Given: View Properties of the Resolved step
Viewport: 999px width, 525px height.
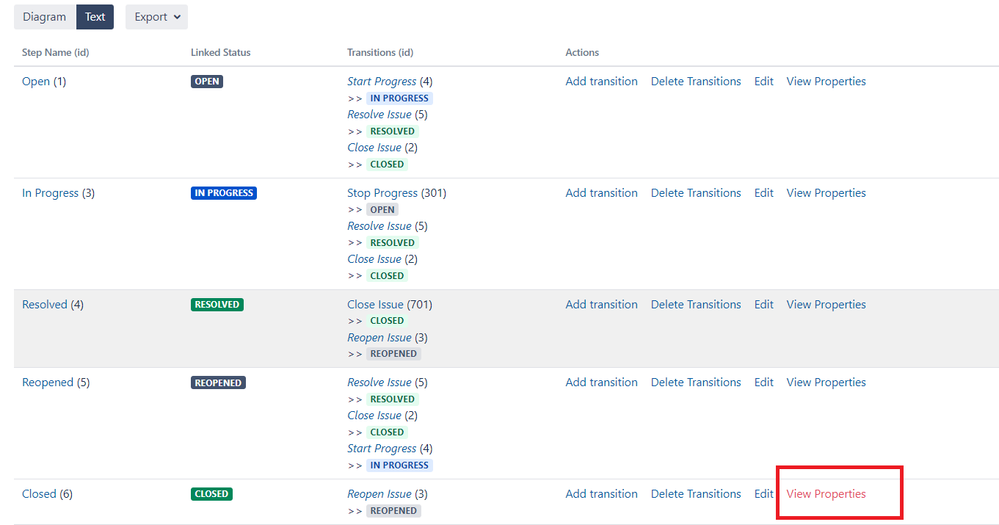Looking at the screenshot, I should [x=826, y=305].
